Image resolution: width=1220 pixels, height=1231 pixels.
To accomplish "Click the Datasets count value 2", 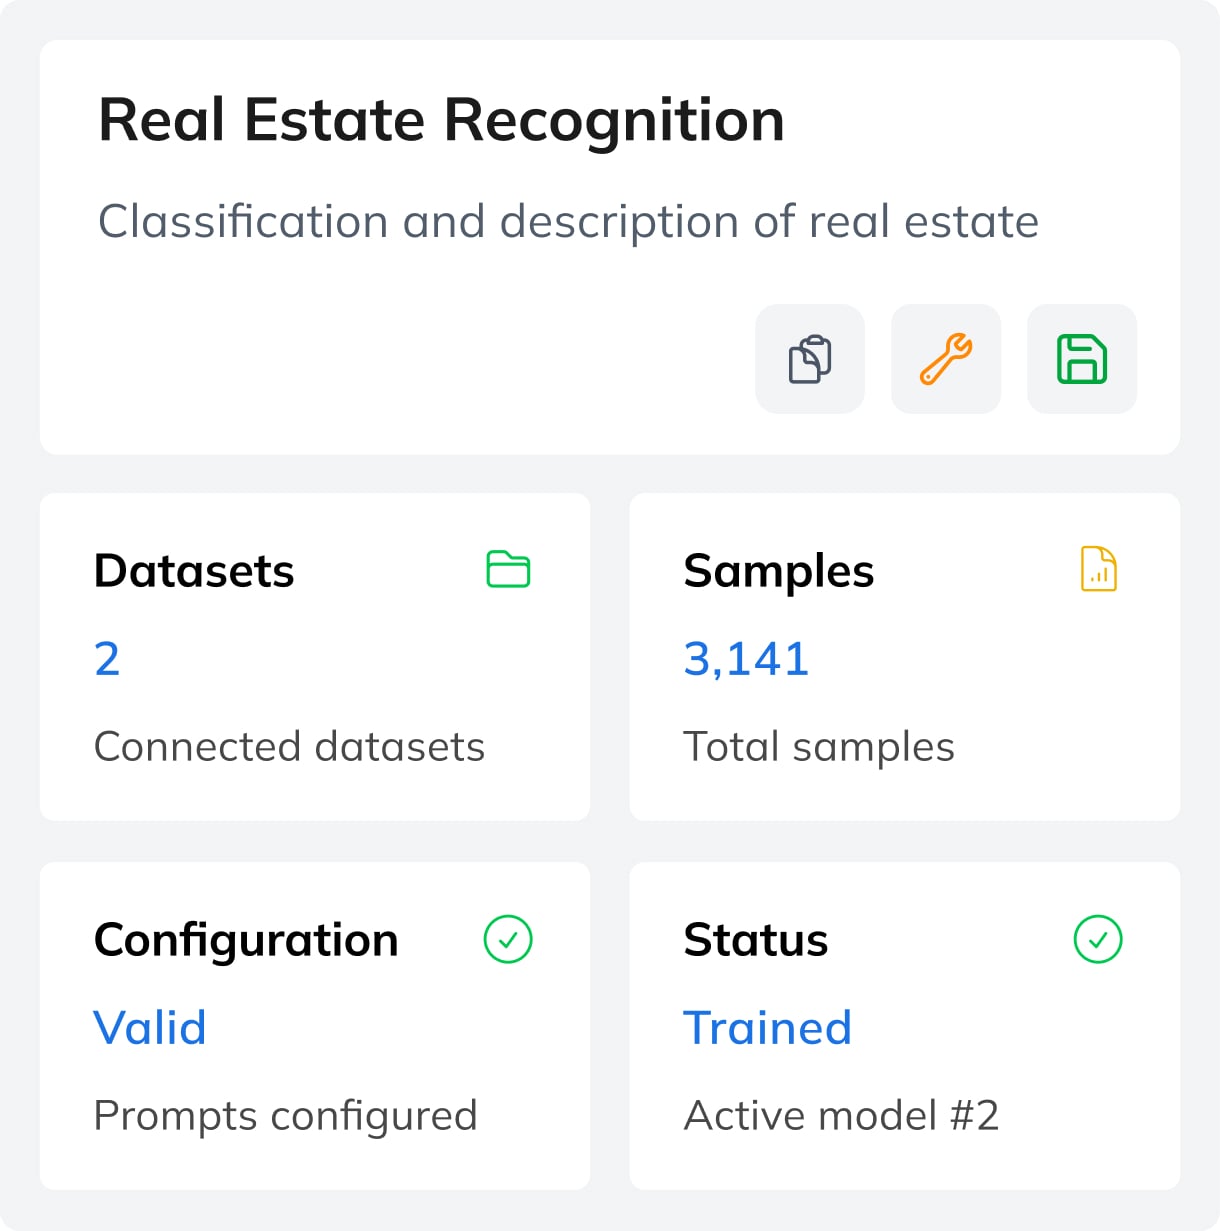I will 107,659.
